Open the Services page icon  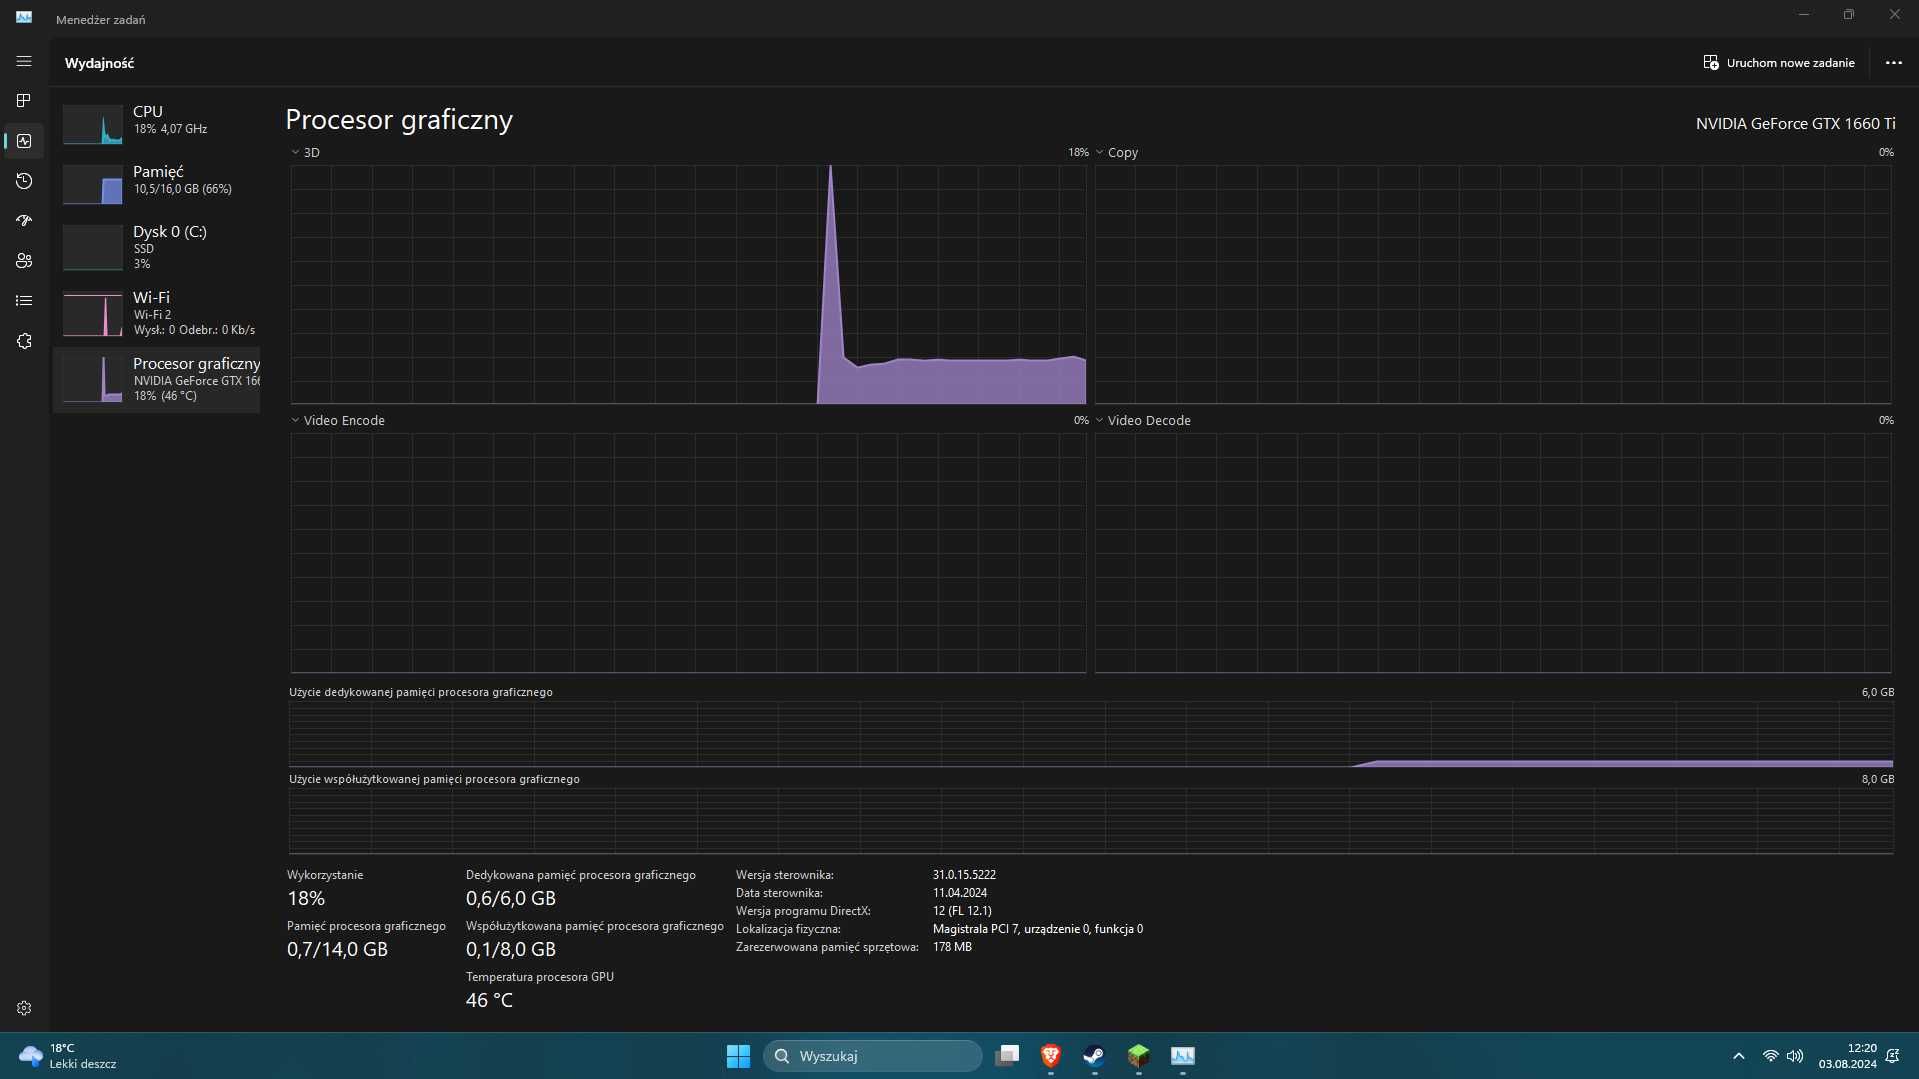pyautogui.click(x=24, y=341)
